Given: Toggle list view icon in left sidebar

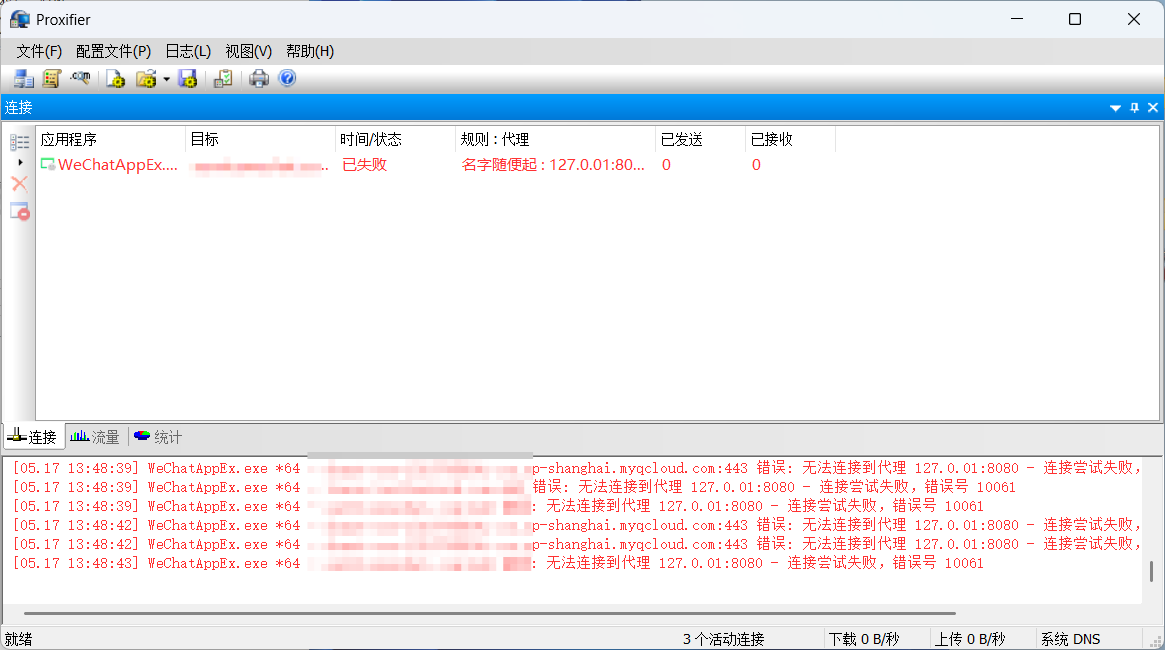Looking at the screenshot, I should 19,143.
